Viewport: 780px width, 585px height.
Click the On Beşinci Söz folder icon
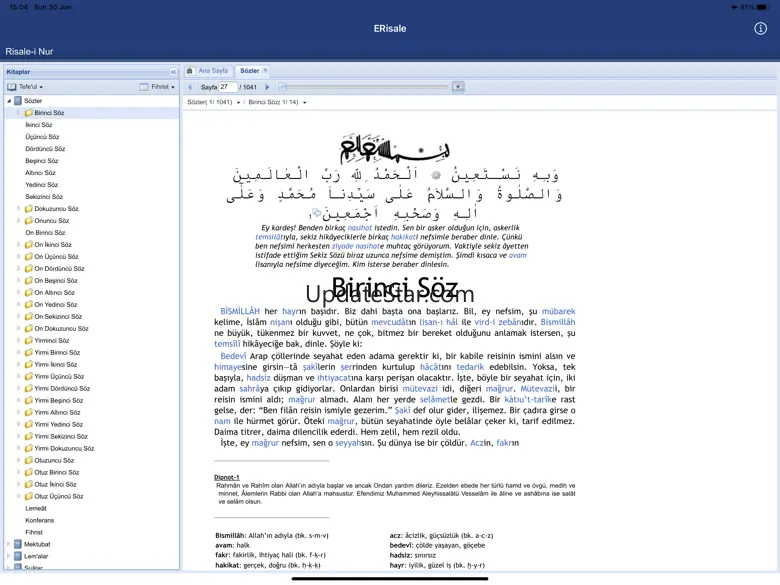[x=29, y=280]
